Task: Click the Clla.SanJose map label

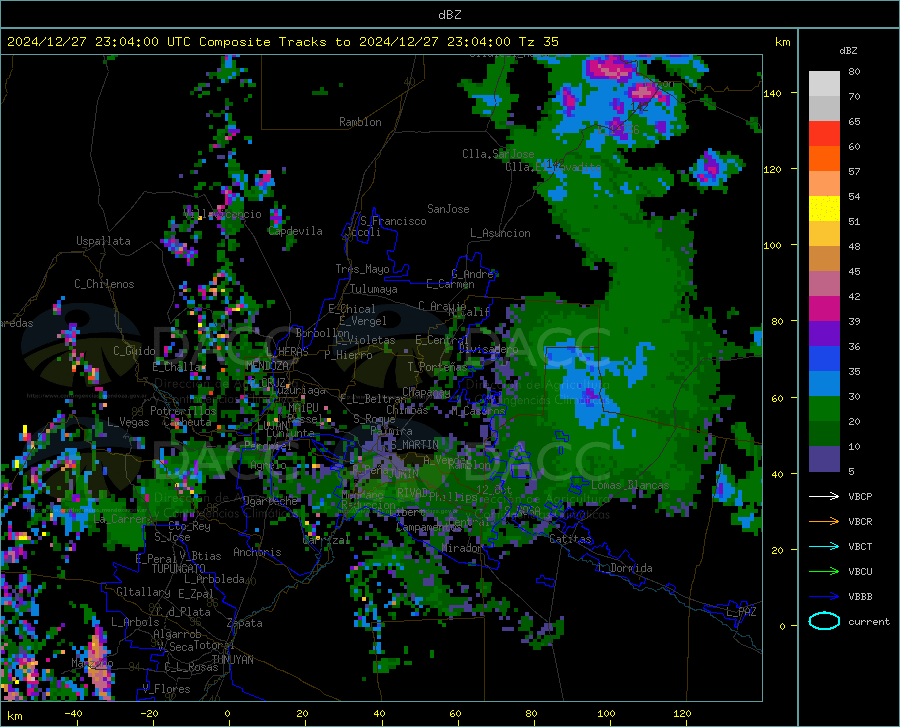Action: coord(498,154)
